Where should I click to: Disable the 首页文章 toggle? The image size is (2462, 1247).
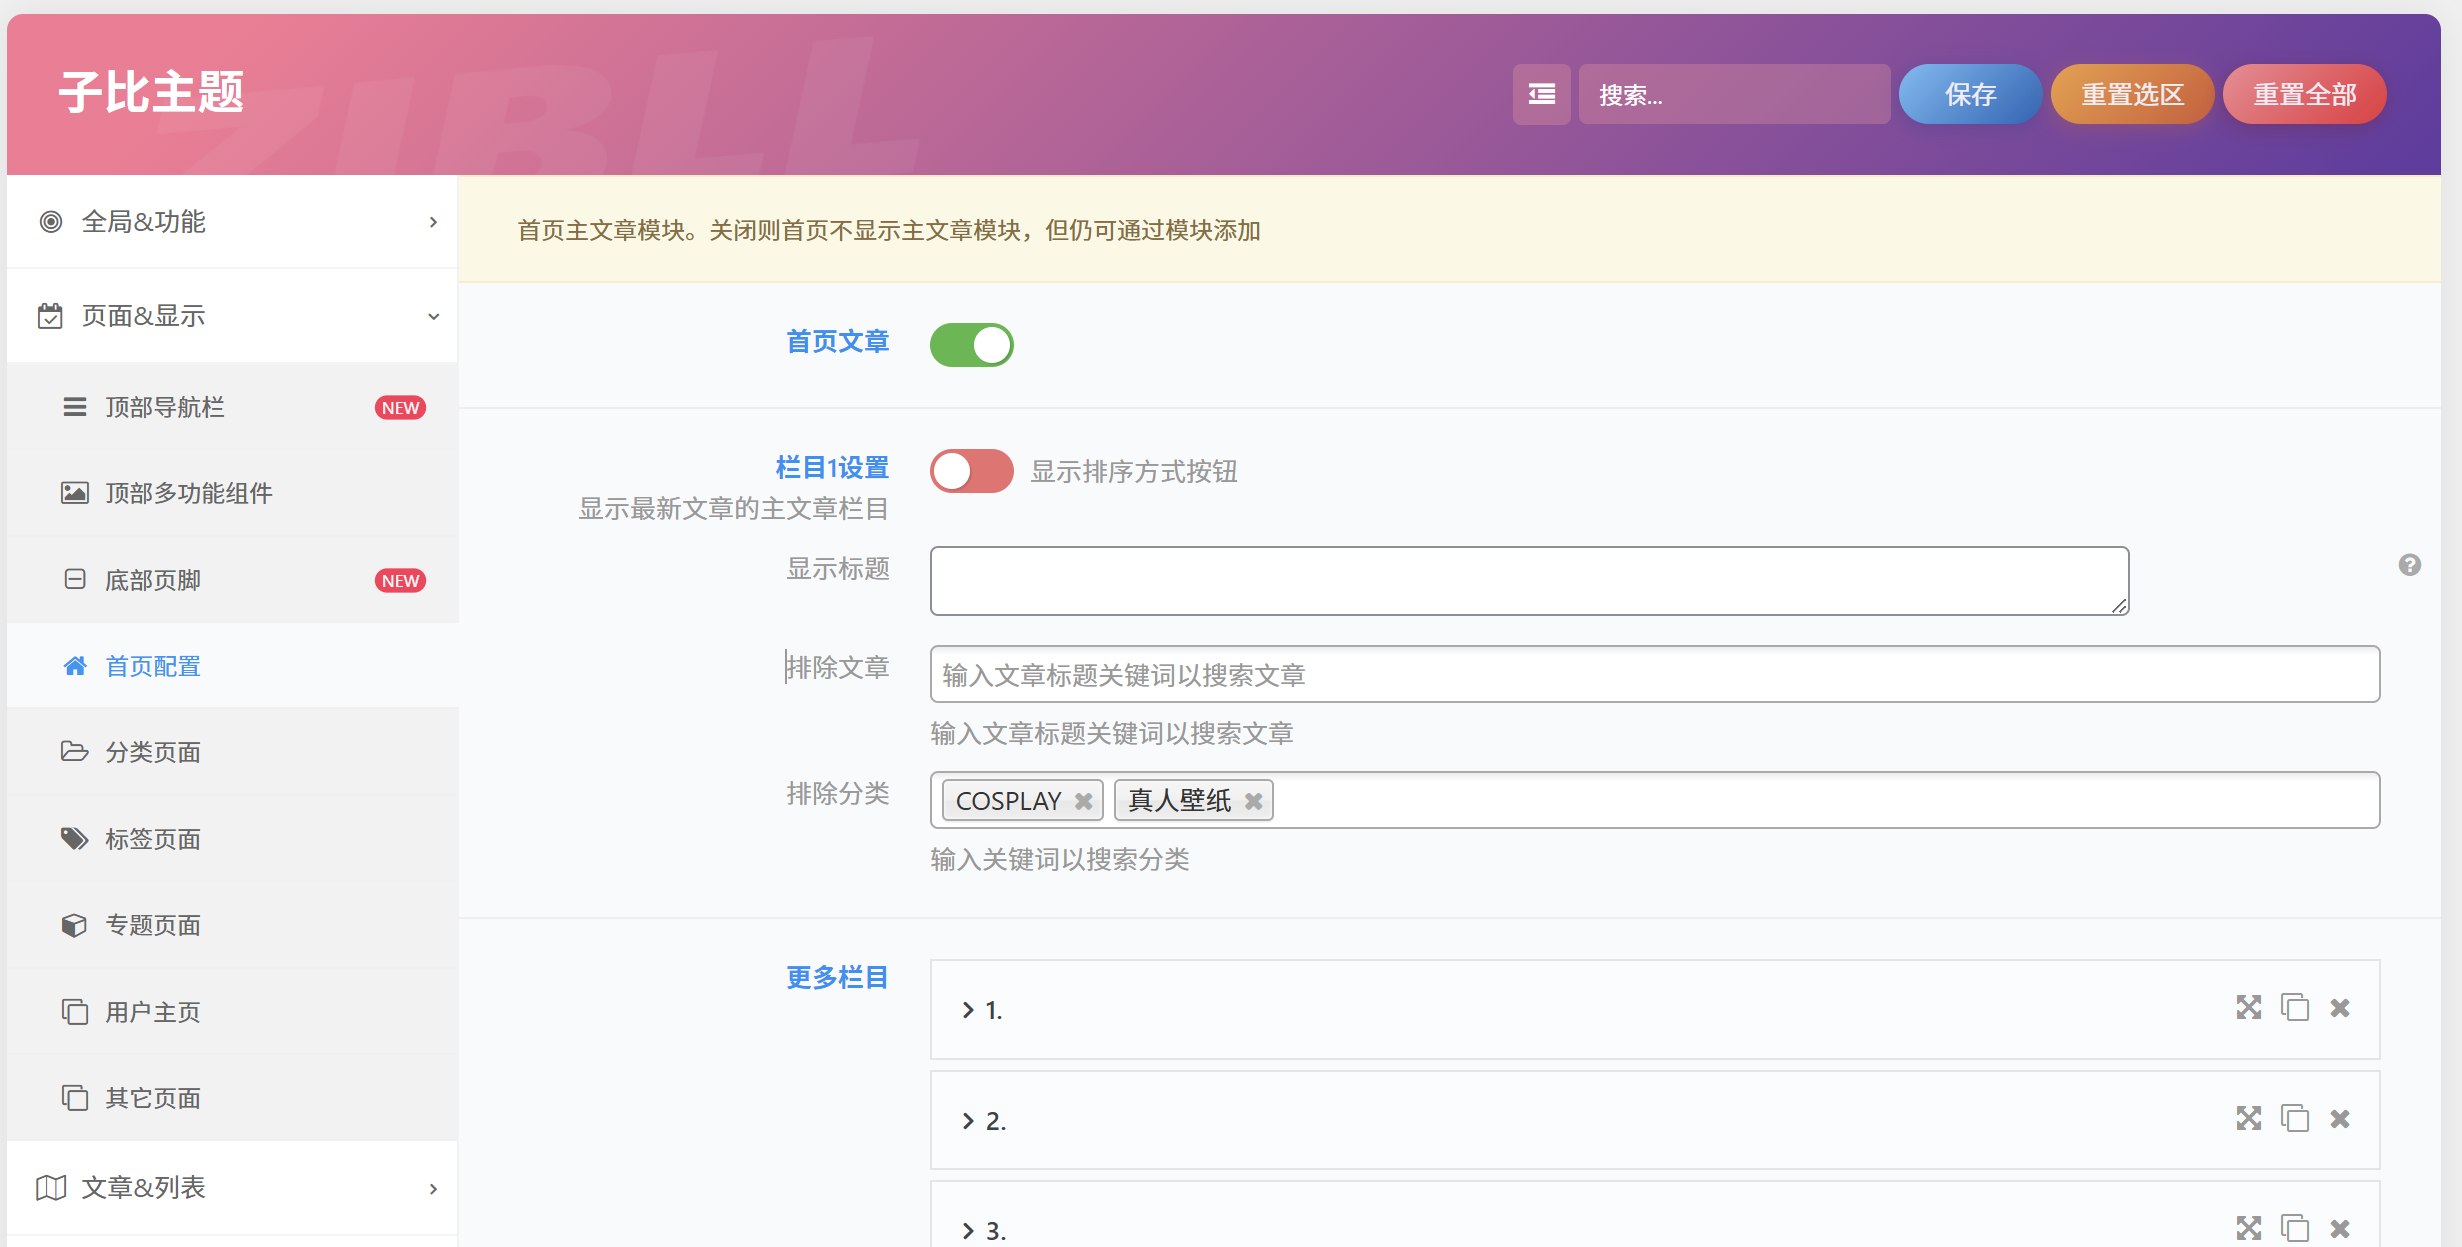[971, 344]
